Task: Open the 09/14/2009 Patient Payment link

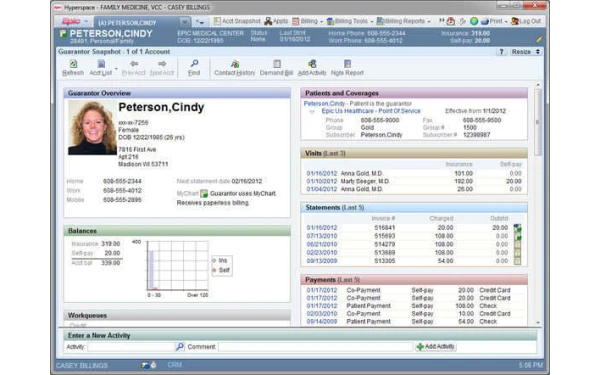Action: (x=321, y=321)
